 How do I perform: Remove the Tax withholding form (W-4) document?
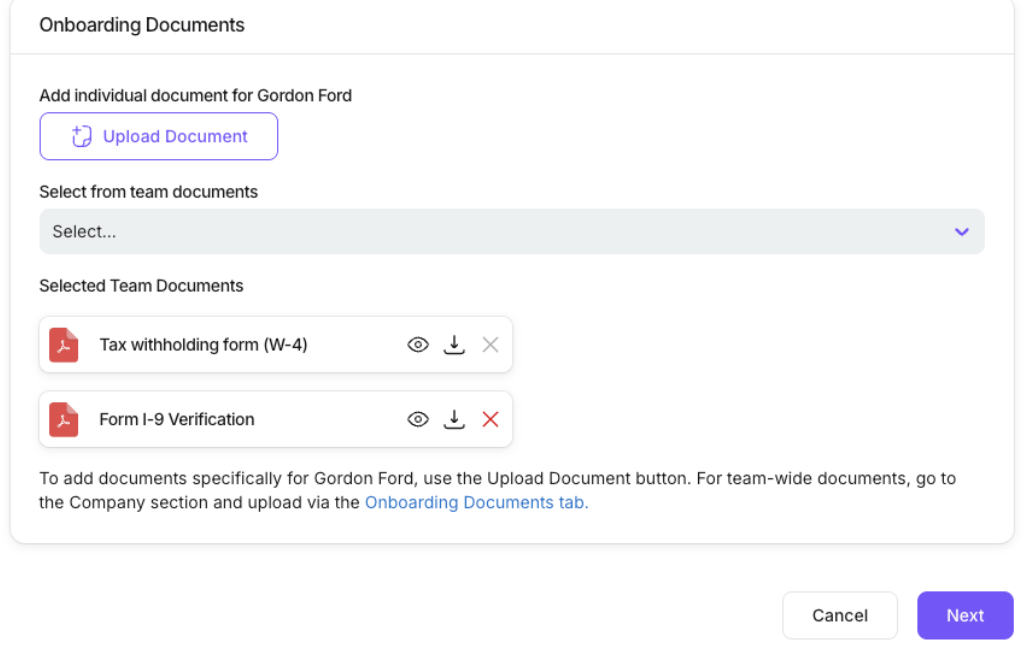(490, 345)
